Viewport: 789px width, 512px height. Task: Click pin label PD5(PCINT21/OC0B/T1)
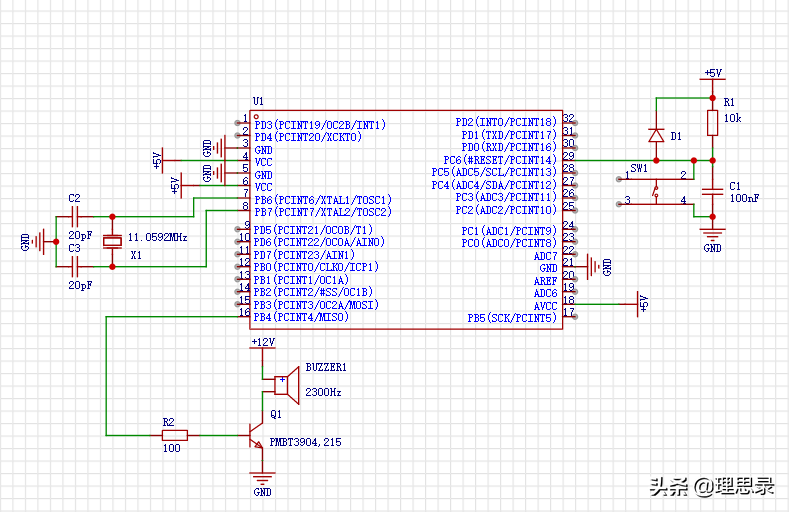click(313, 230)
